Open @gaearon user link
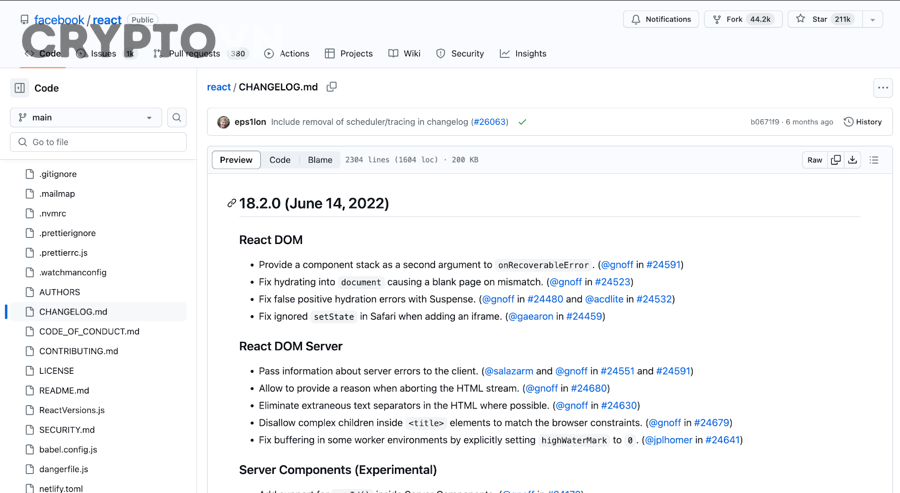The height and width of the screenshot is (493, 900). 531,316
